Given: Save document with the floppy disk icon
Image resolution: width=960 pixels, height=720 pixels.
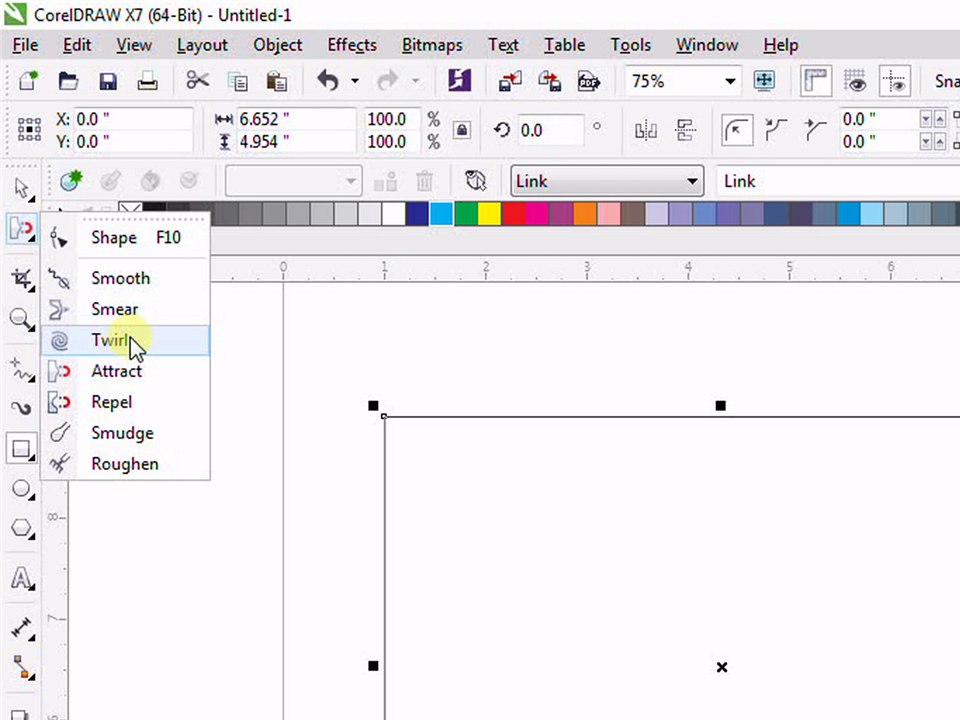Looking at the screenshot, I should [x=108, y=81].
